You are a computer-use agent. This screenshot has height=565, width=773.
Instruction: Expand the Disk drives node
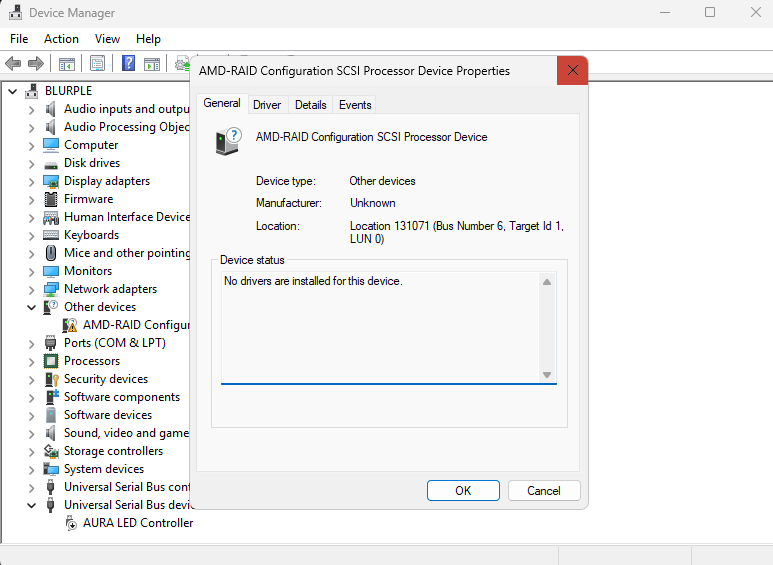click(32, 164)
